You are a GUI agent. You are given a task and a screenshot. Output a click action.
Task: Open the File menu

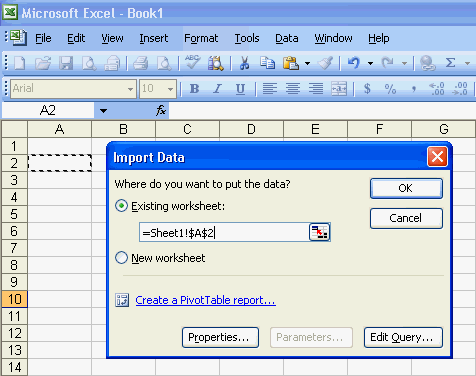[x=43, y=38]
